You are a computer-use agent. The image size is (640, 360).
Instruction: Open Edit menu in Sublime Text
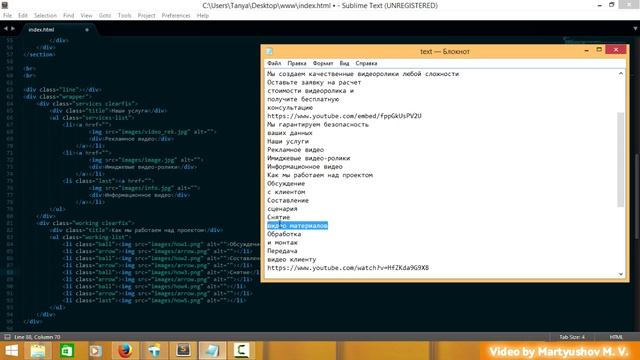tap(23, 16)
